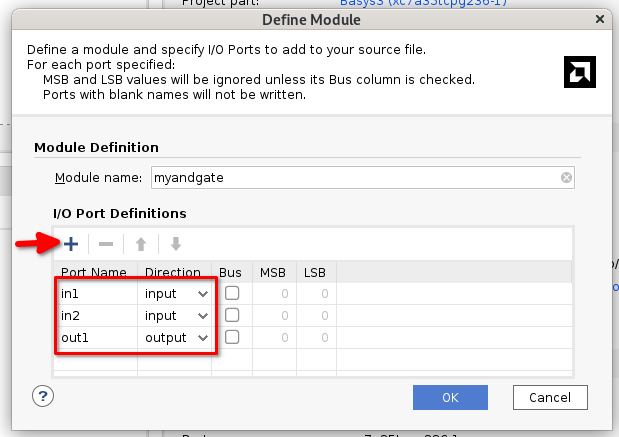Screen dimensions: 619x437
Task: Open direction dropdown for in2
Action: tap(203, 316)
